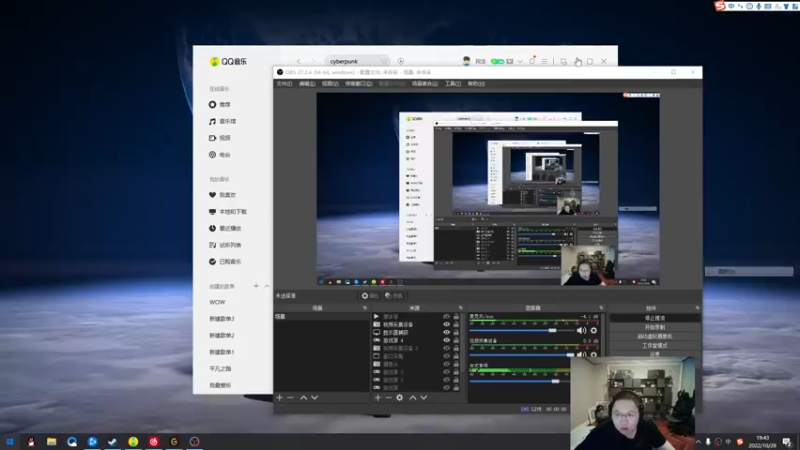Open QQ音乐 skin icon with red dot

pyautogui.click(x=532, y=61)
